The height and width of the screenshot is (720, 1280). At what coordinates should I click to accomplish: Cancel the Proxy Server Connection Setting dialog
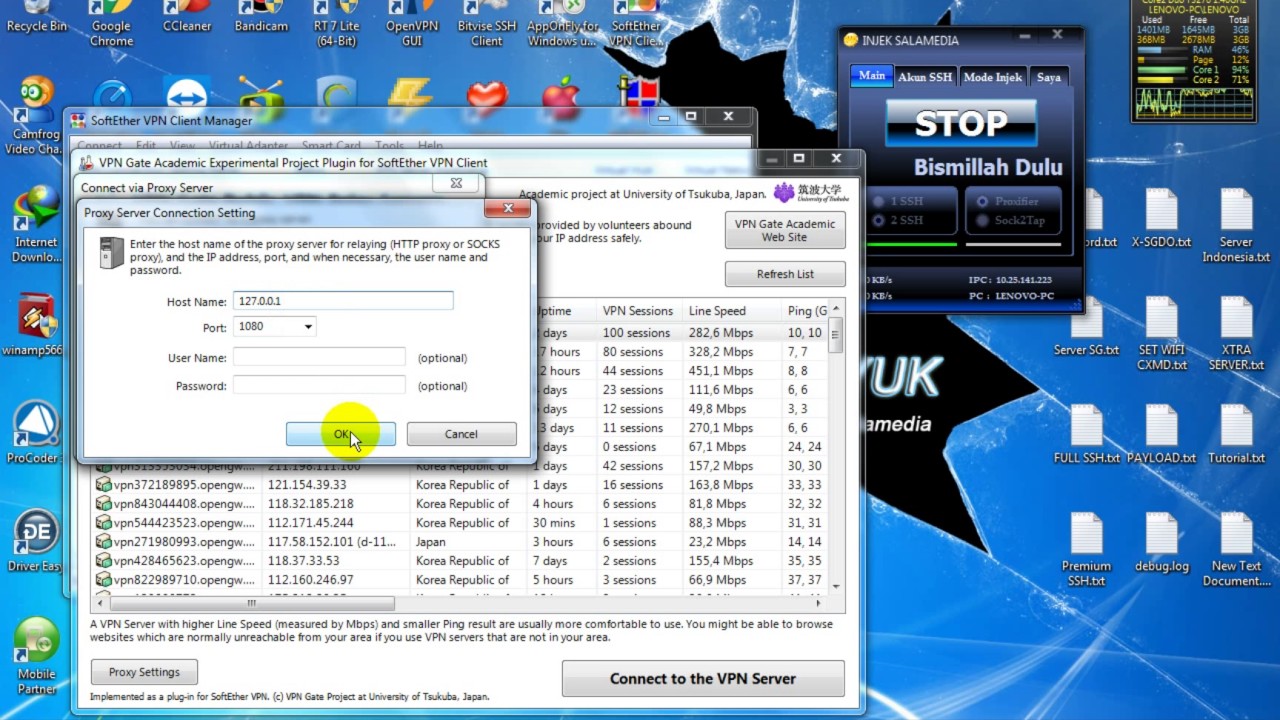461,434
